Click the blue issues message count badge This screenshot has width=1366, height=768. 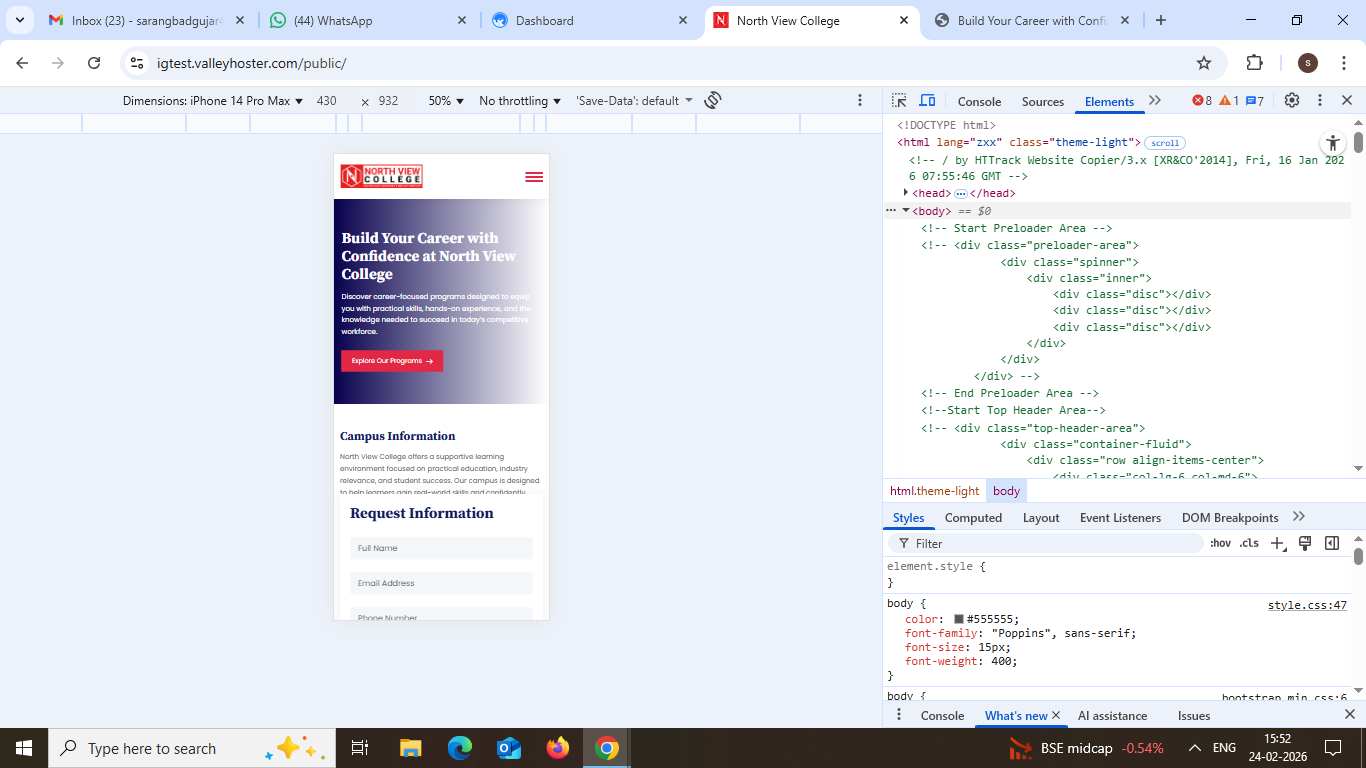[x=1255, y=101]
